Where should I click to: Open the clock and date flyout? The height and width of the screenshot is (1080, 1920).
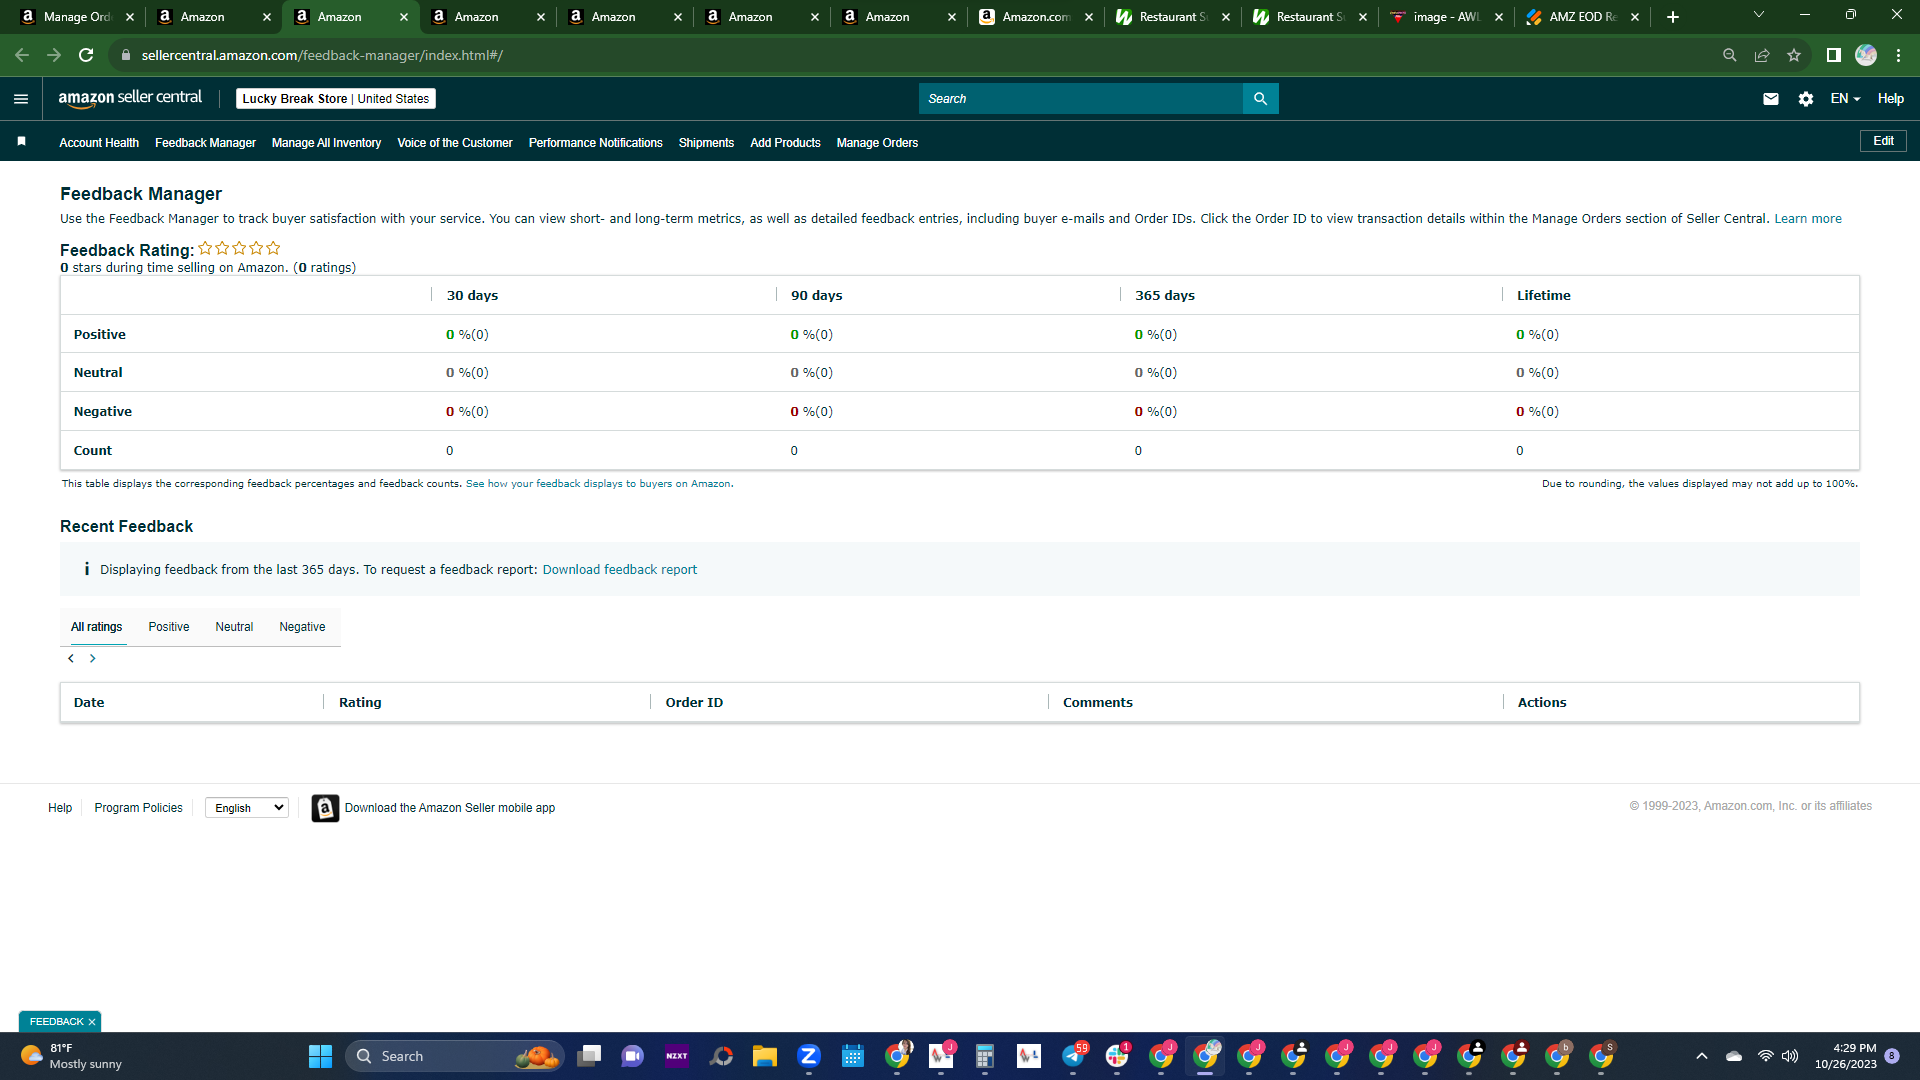(x=1846, y=1056)
